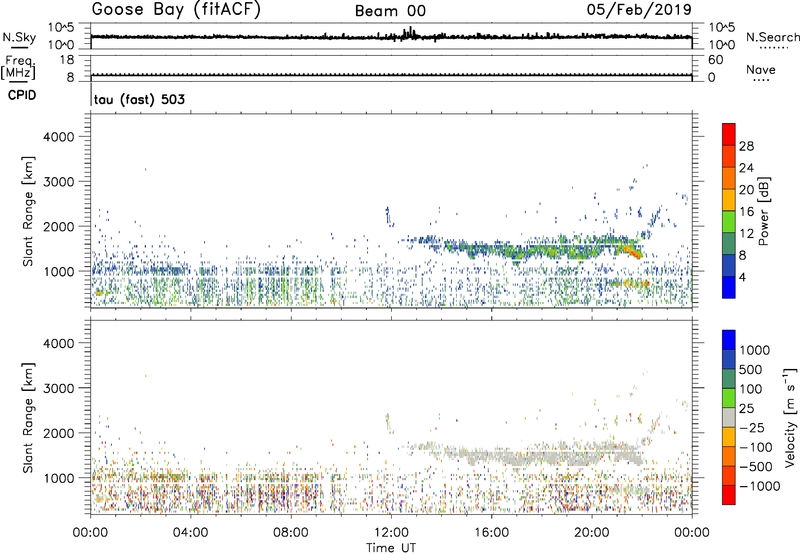The image size is (800, 554).
Task: Click the '4000' range tick in power panel
Action: [x=59, y=137]
